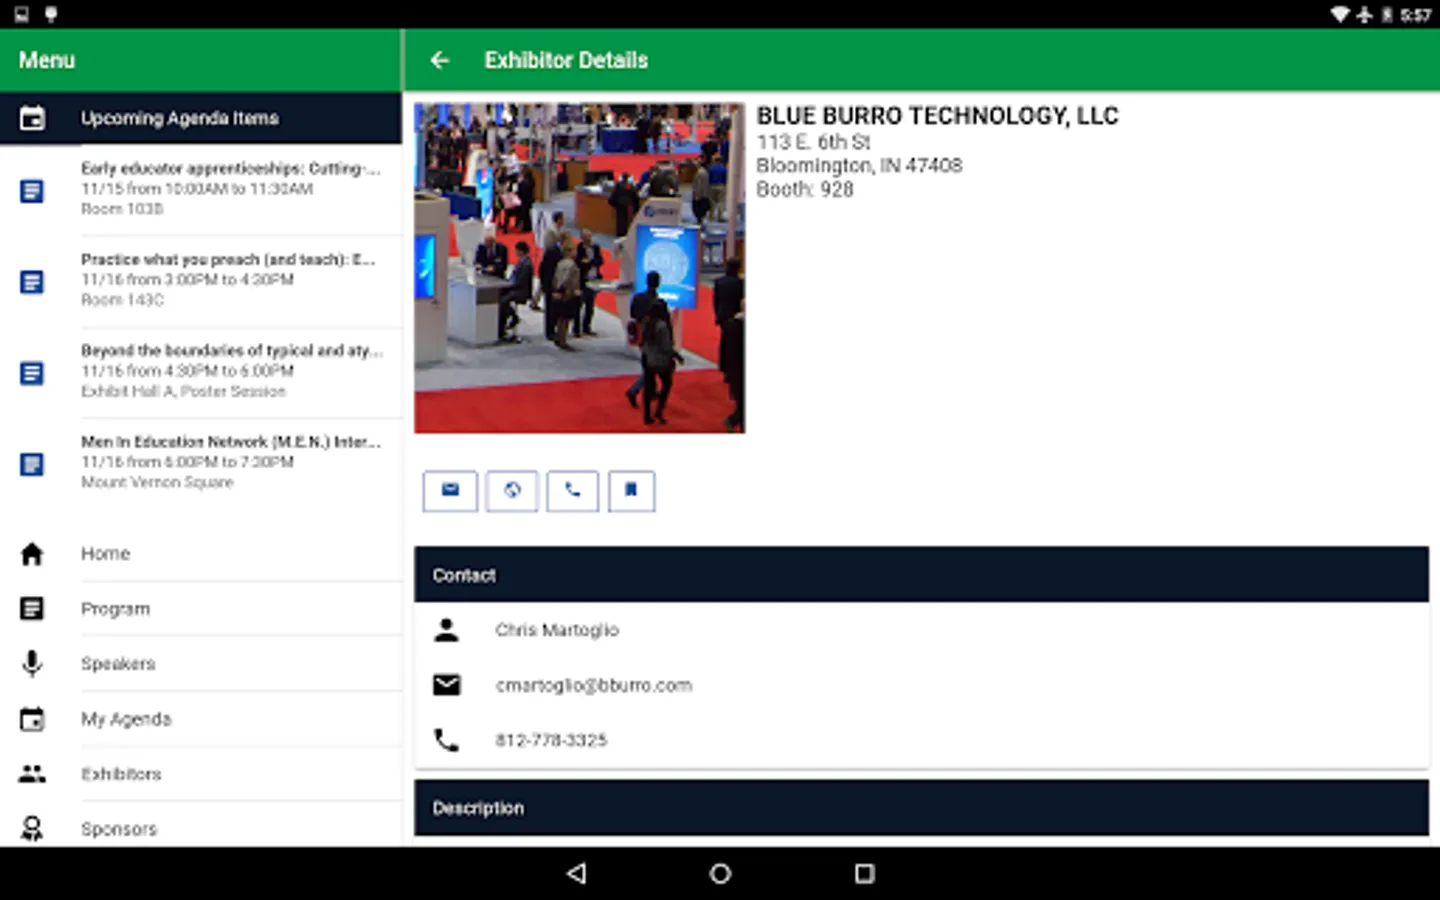Select the address line 113 E. 6th St
Screen dimensions: 1440x900
pos(813,142)
